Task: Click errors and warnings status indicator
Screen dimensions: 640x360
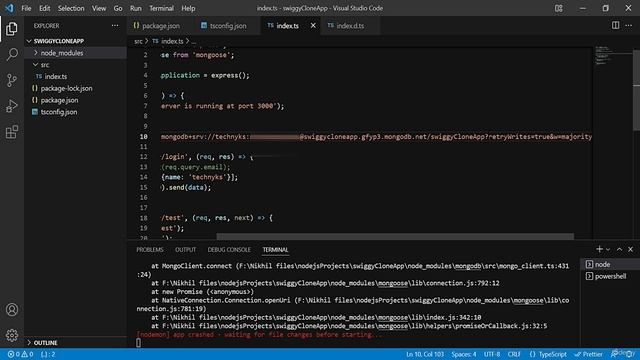Action: pos(20,354)
